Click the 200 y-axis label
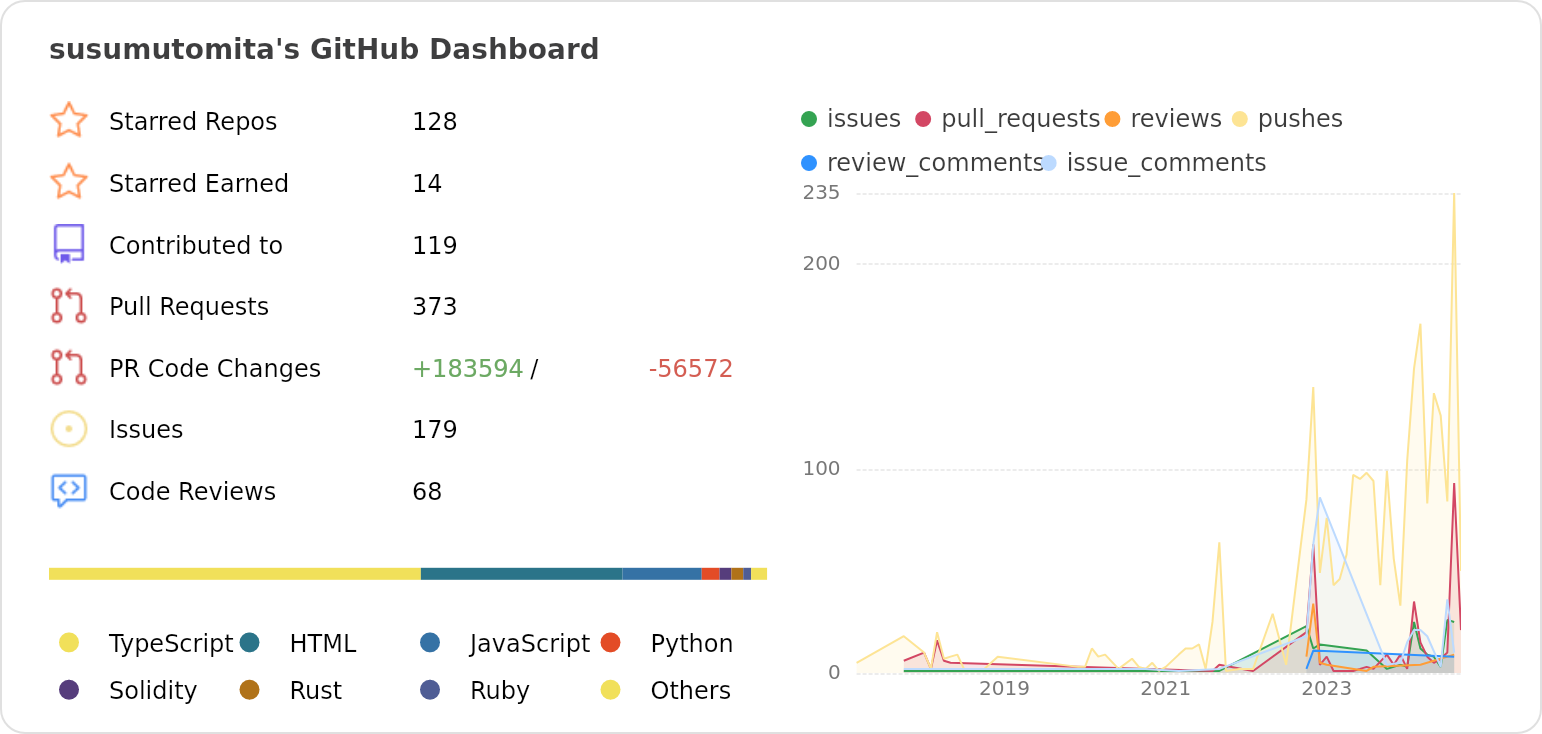Viewport: 1542px width, 734px height. [x=821, y=264]
